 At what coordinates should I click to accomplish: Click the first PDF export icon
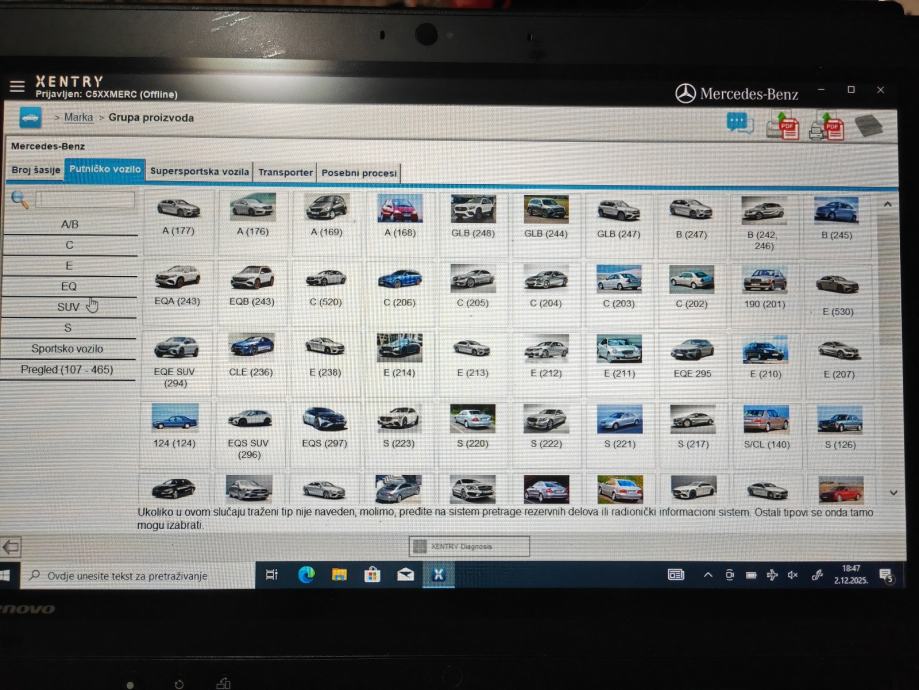click(x=782, y=125)
